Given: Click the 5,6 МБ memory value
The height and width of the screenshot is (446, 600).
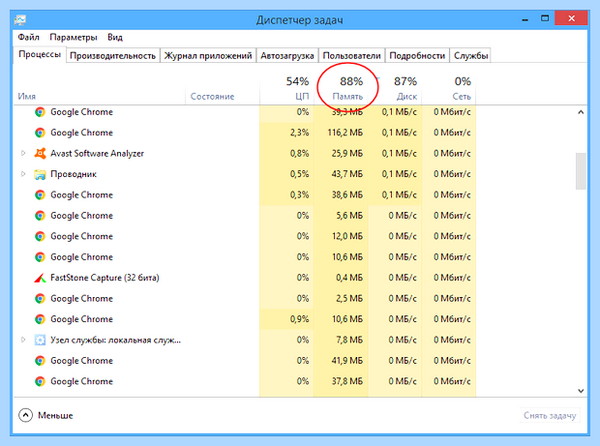Looking at the screenshot, I should point(349,216).
